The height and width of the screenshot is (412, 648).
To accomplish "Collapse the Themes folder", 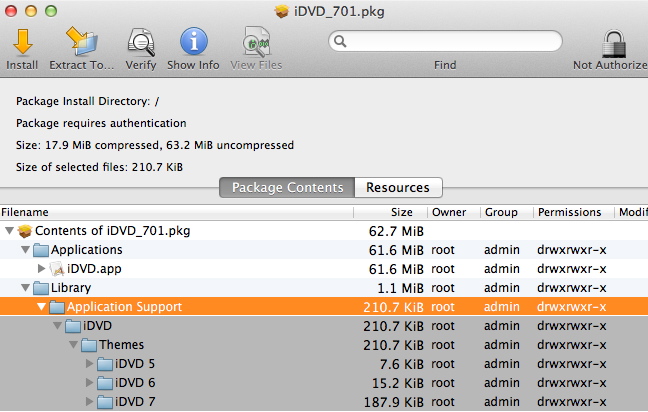I will point(74,345).
